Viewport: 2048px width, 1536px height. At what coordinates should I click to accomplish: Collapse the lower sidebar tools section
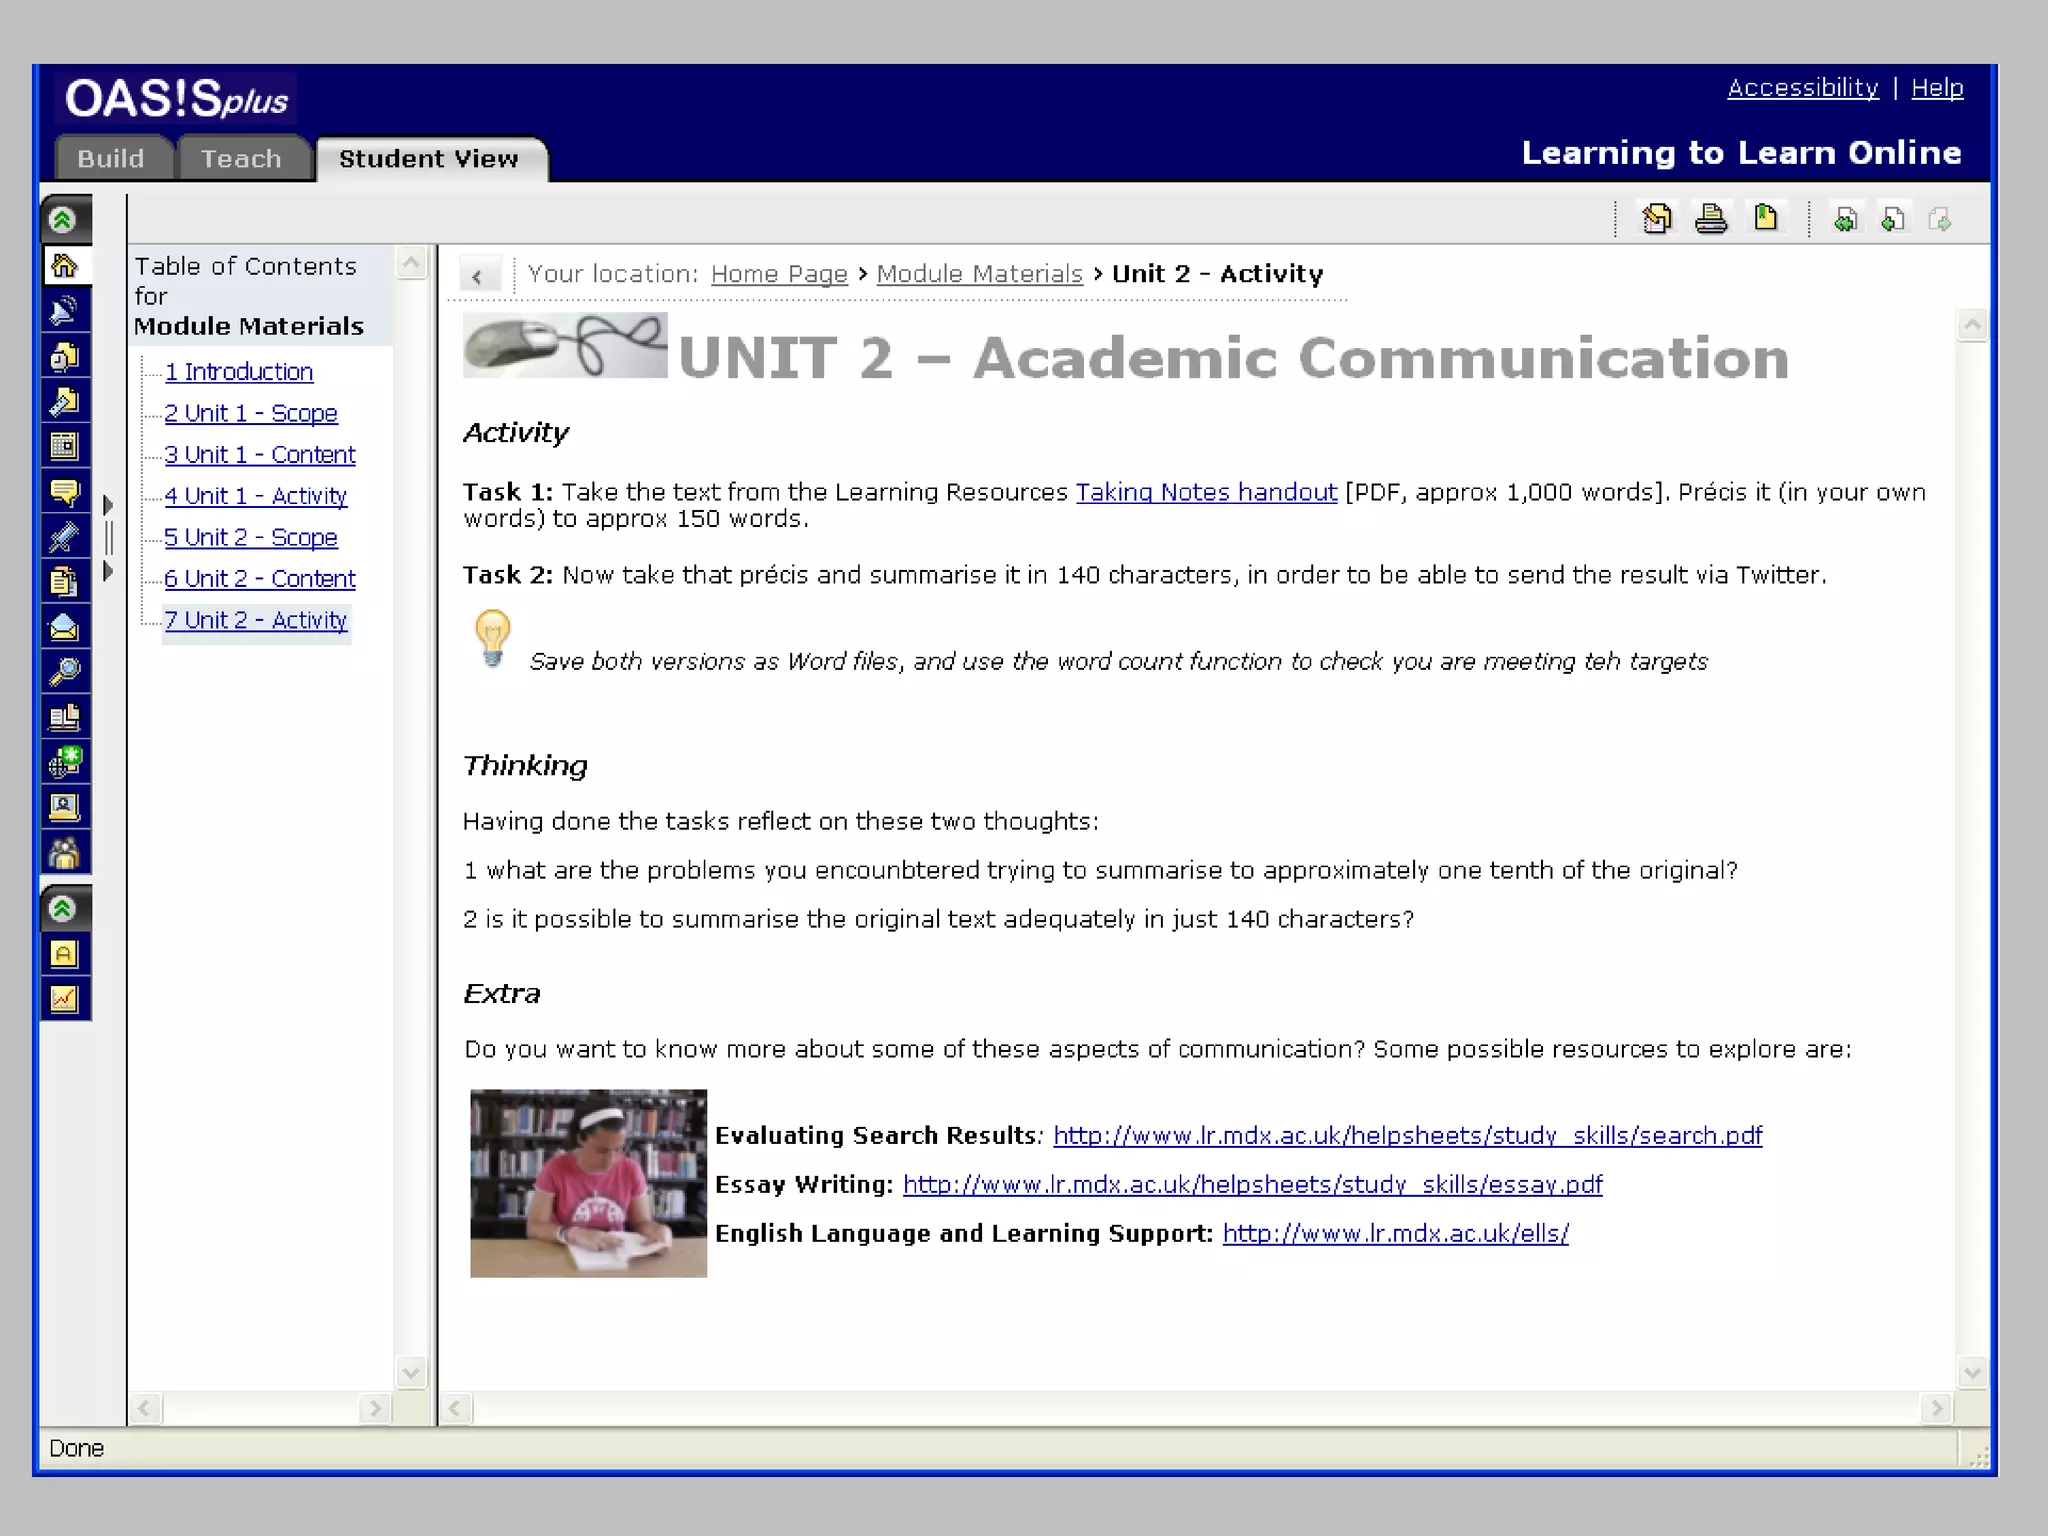[63, 909]
